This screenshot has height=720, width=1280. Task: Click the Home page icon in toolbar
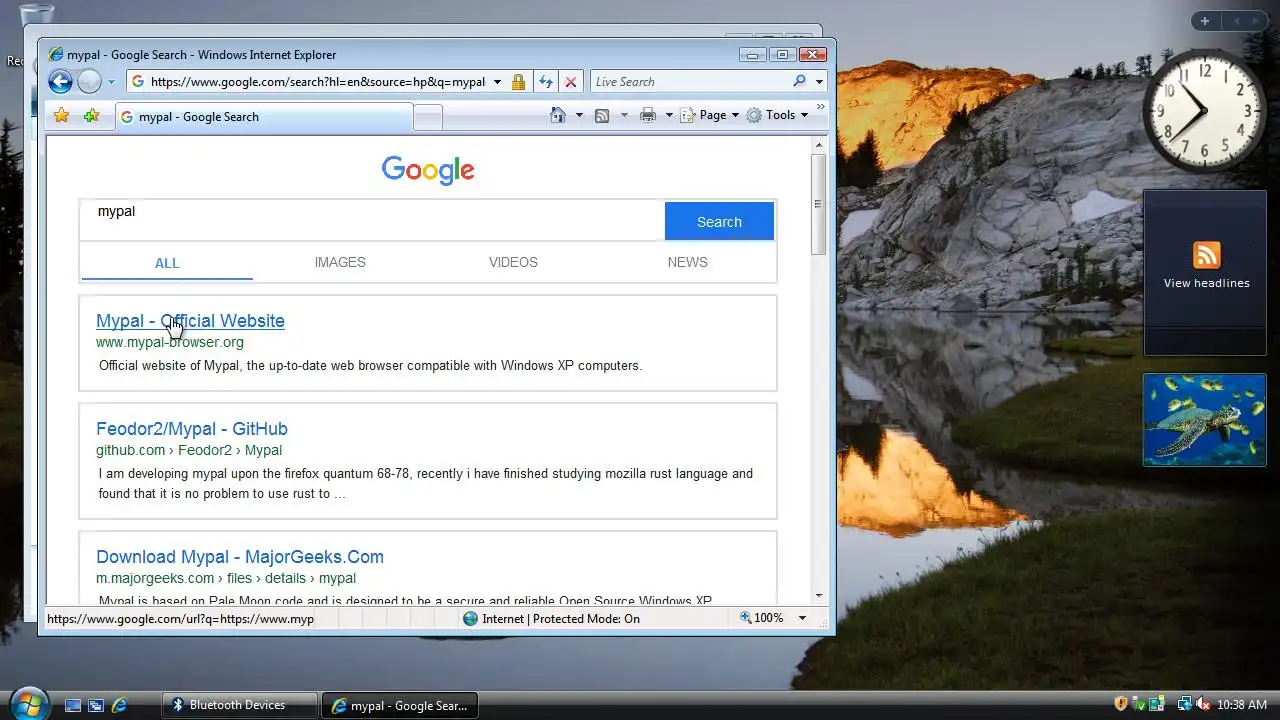point(559,115)
